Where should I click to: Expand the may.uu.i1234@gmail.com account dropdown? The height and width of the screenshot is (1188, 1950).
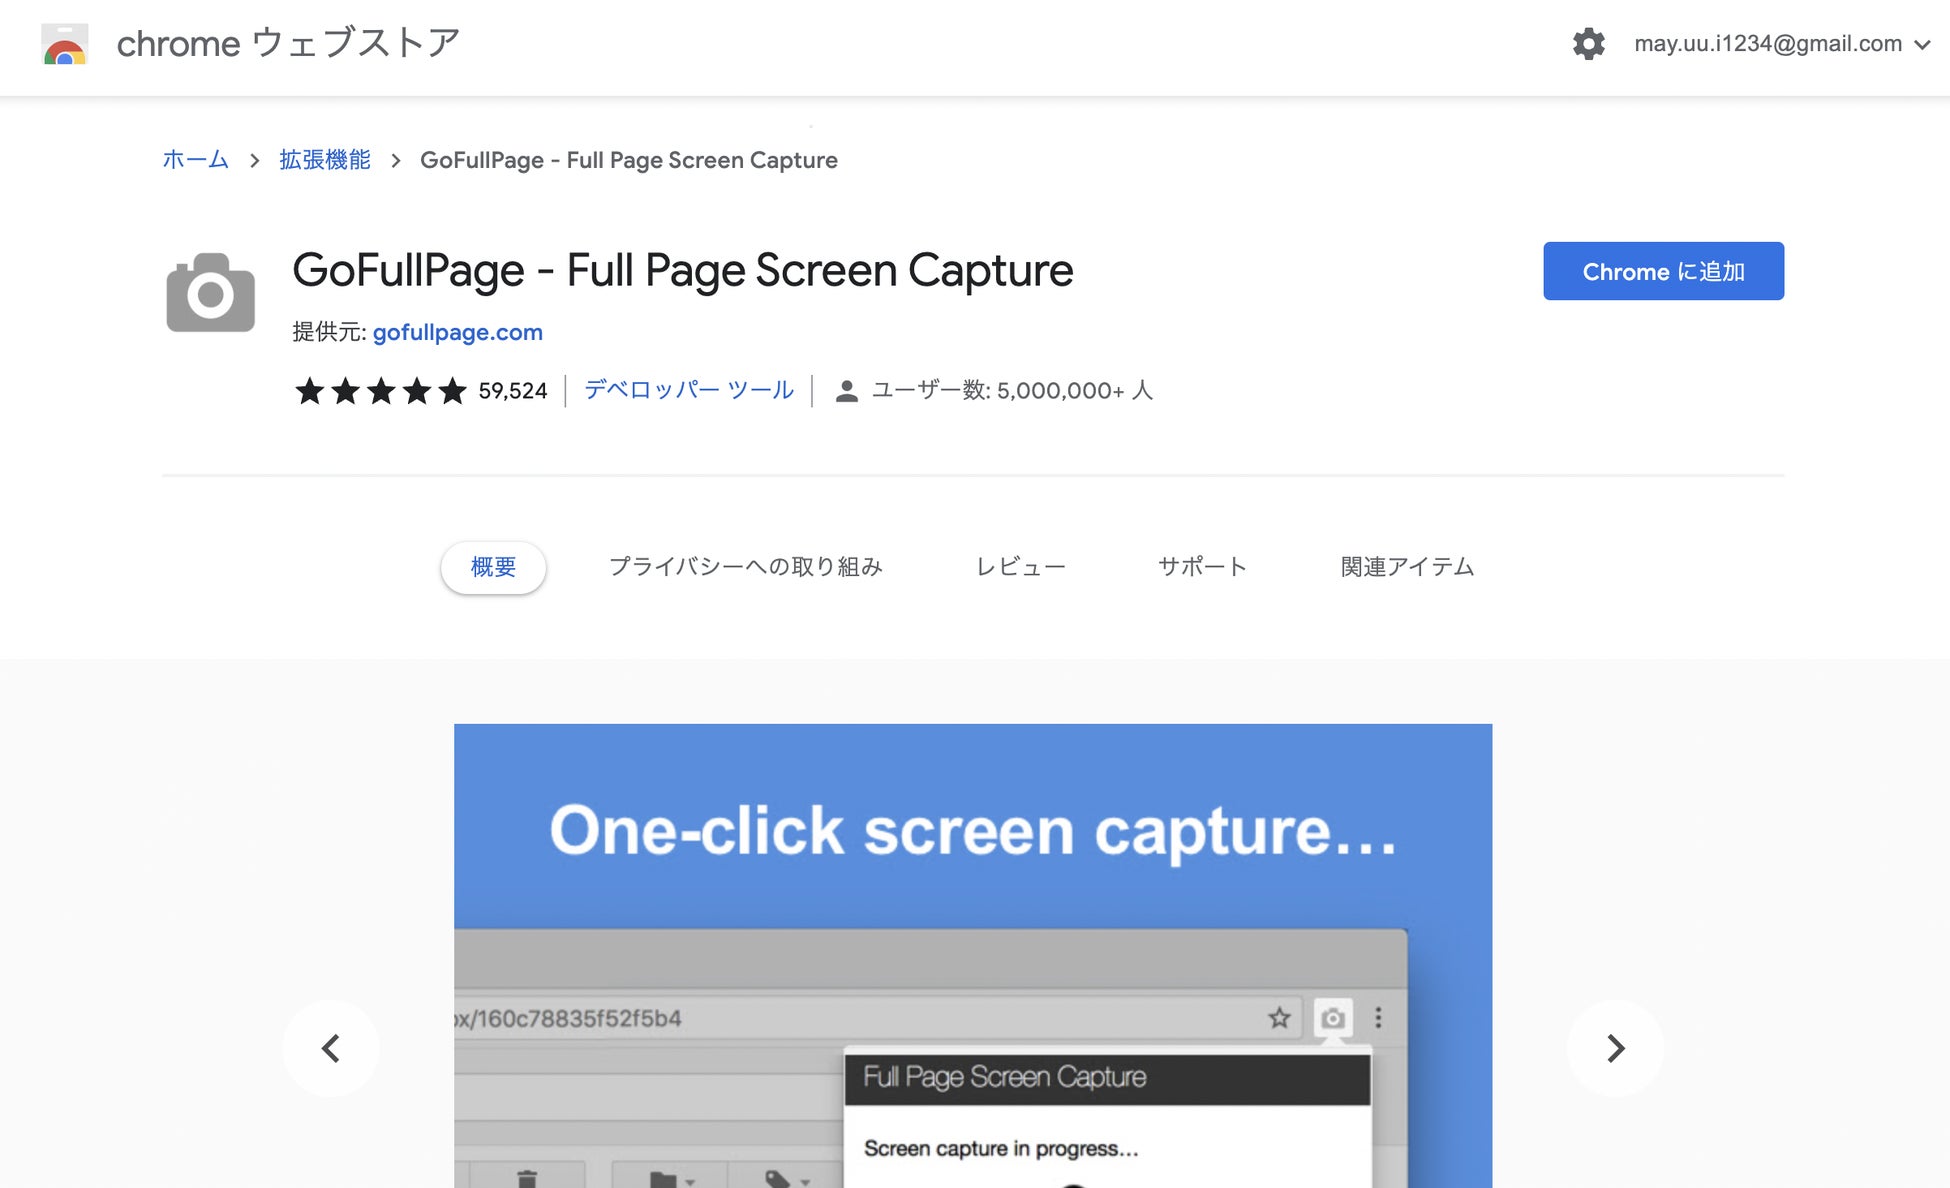pyautogui.click(x=1781, y=44)
